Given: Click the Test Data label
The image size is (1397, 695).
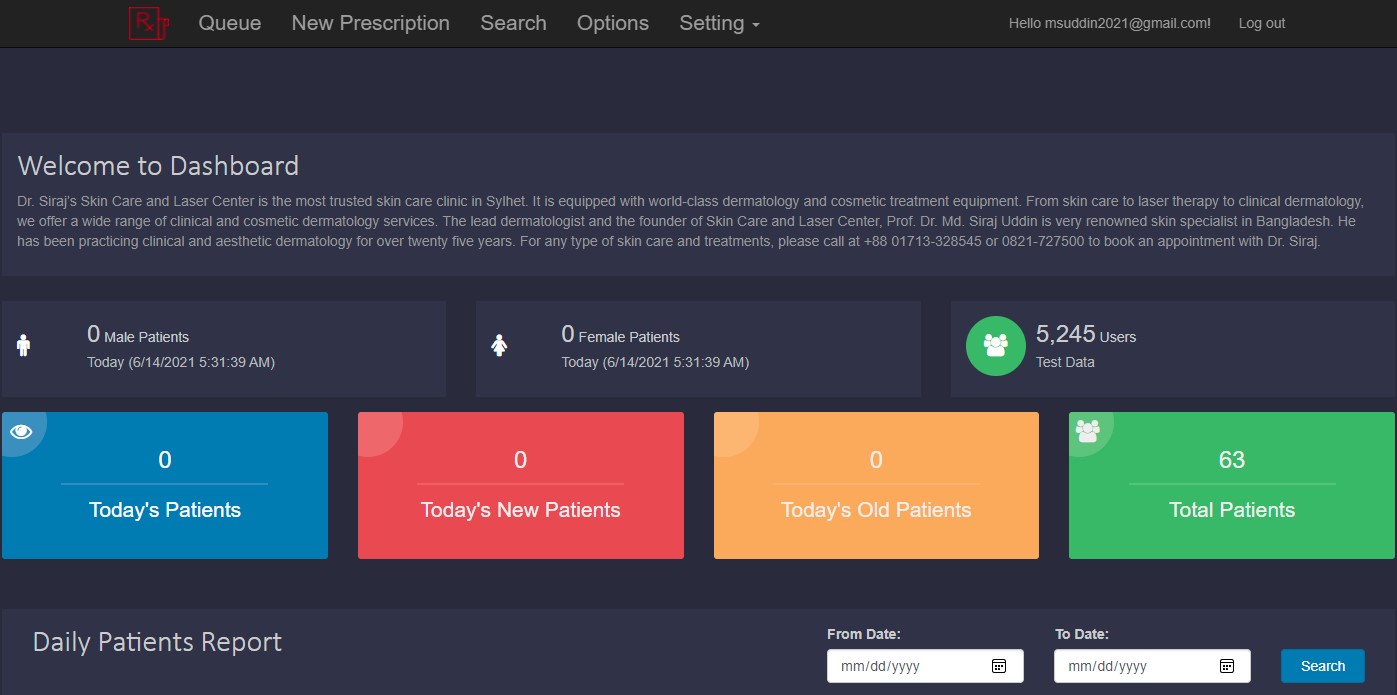Looking at the screenshot, I should point(1065,362).
